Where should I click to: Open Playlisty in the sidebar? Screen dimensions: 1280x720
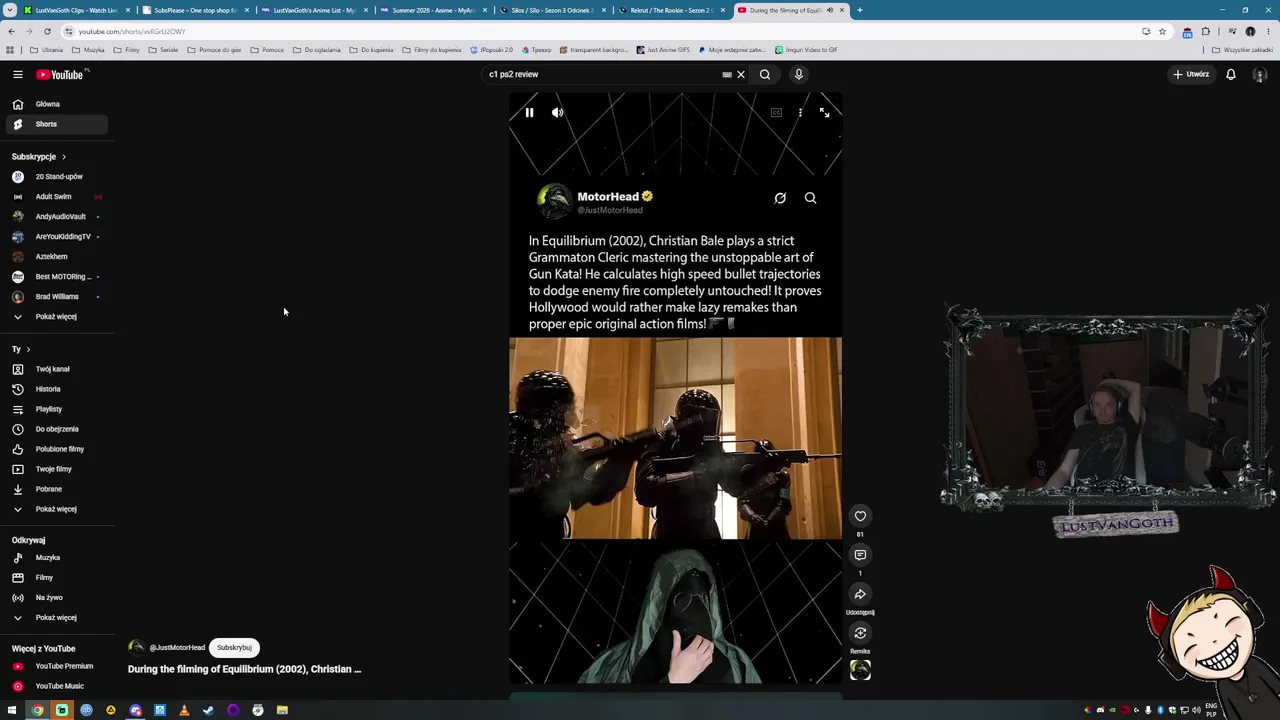coord(55,409)
